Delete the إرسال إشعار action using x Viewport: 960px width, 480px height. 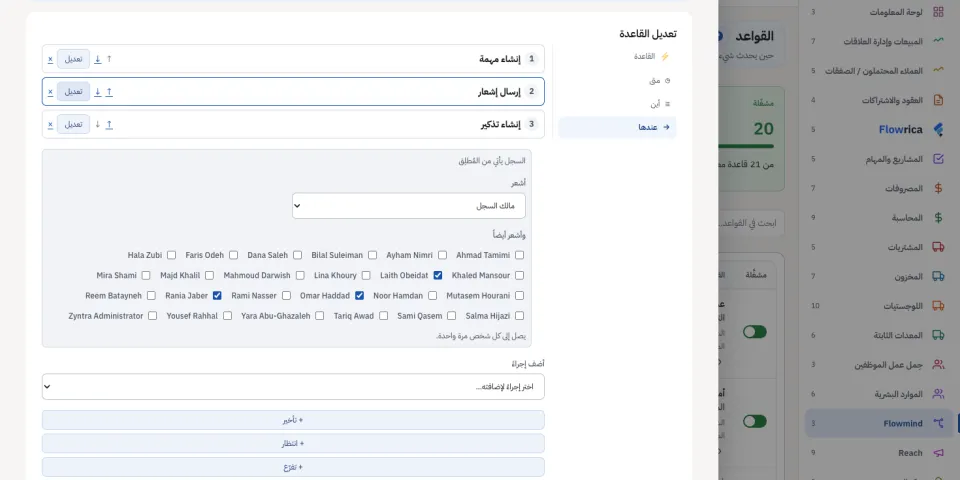50,92
